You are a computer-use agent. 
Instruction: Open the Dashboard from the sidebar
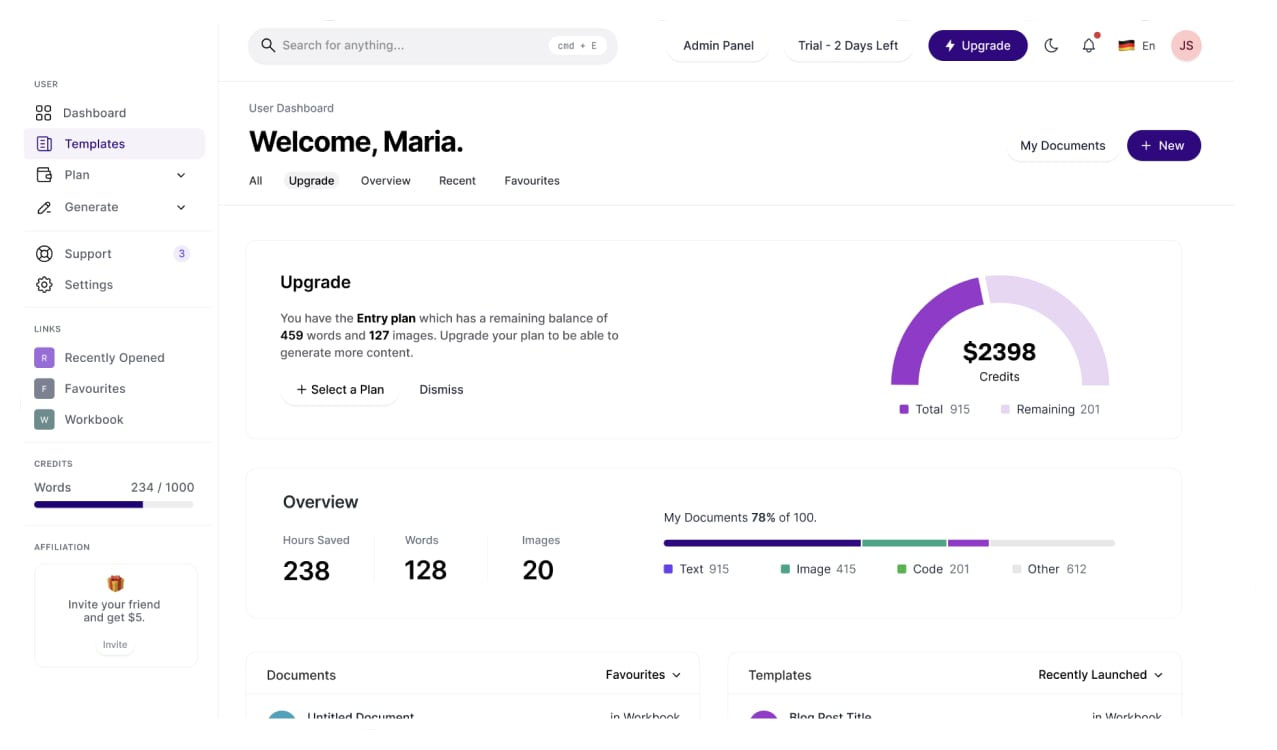pos(94,112)
